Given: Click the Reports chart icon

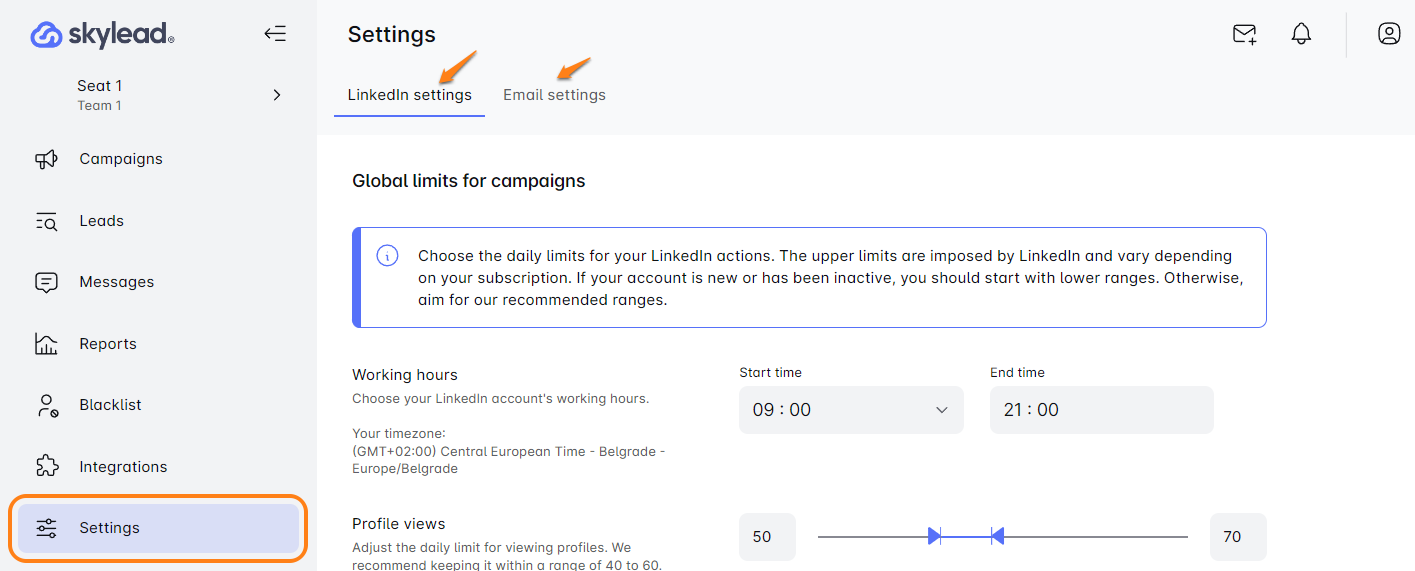Looking at the screenshot, I should 46,344.
